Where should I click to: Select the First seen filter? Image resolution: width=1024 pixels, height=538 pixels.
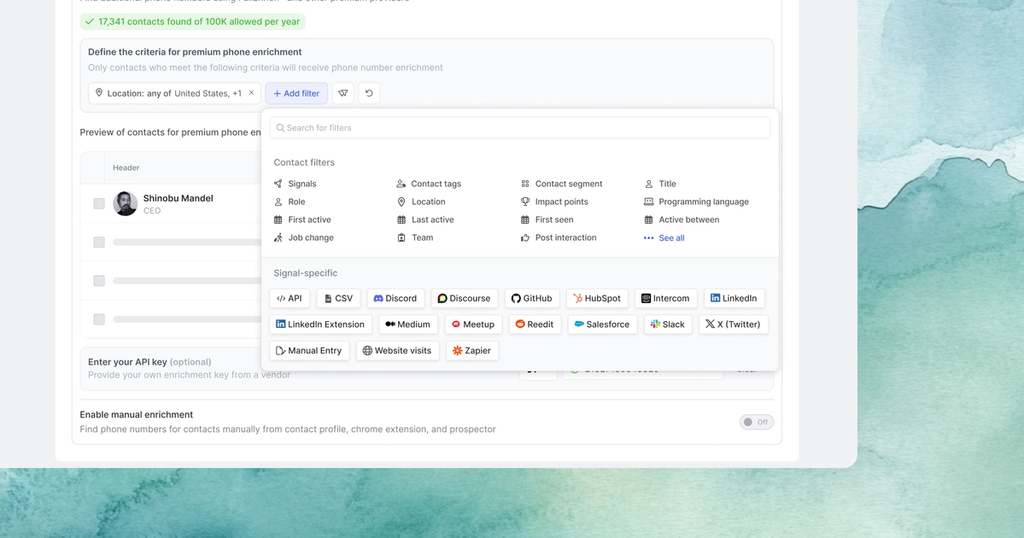click(x=547, y=220)
